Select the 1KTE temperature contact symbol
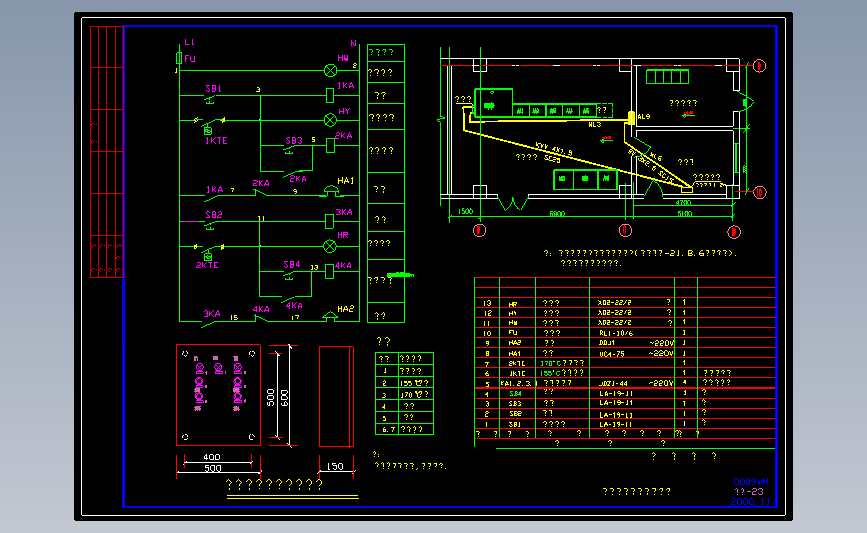The image size is (867, 533). 208,125
